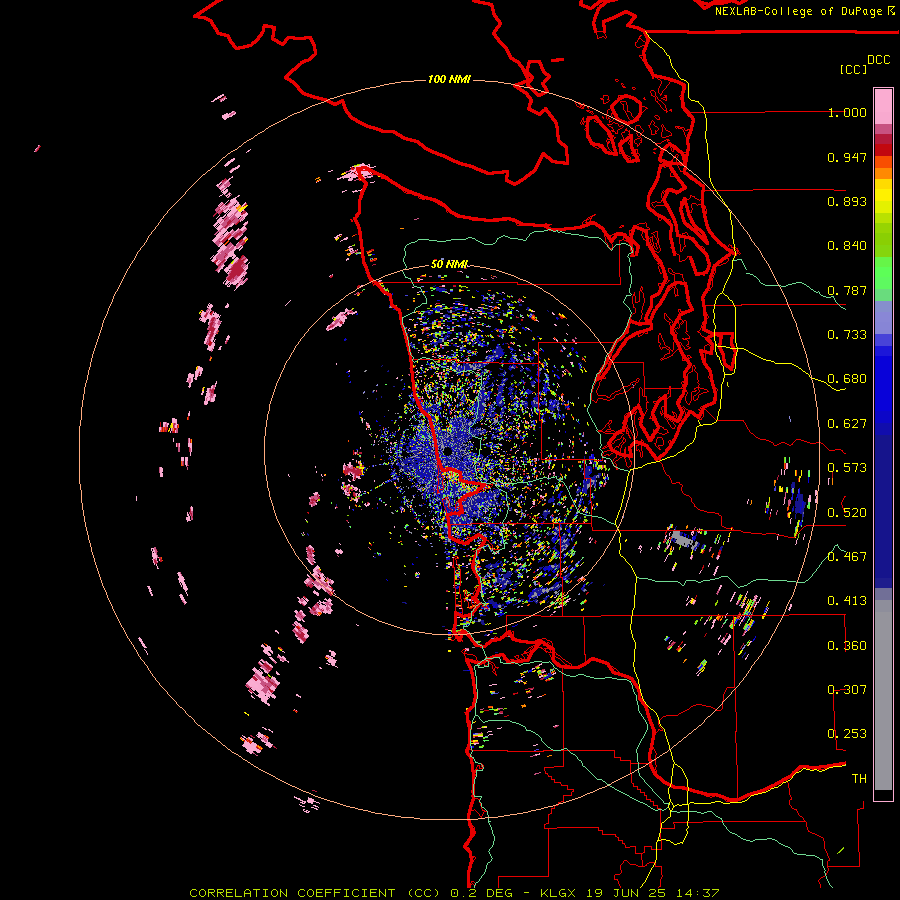Screen dimensions: 900x900
Task: Click the 0.947 scale value
Action: (x=847, y=157)
